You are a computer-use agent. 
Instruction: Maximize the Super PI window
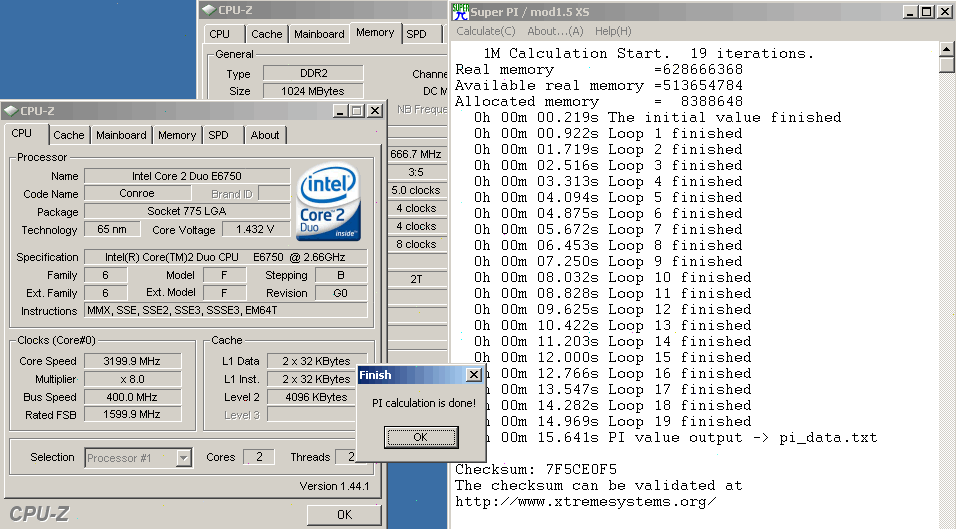click(x=925, y=12)
